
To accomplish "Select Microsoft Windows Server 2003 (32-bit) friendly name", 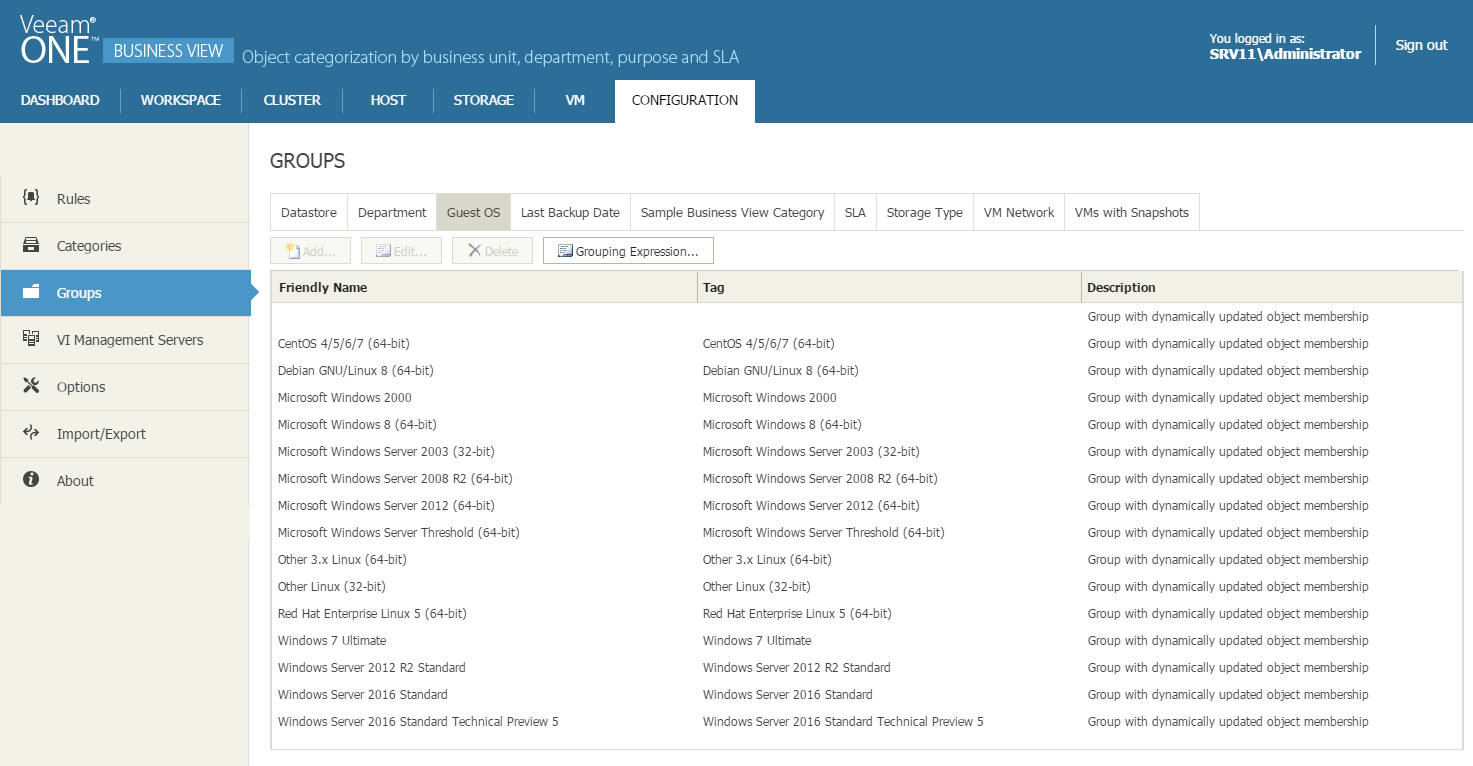I will coord(386,451).
